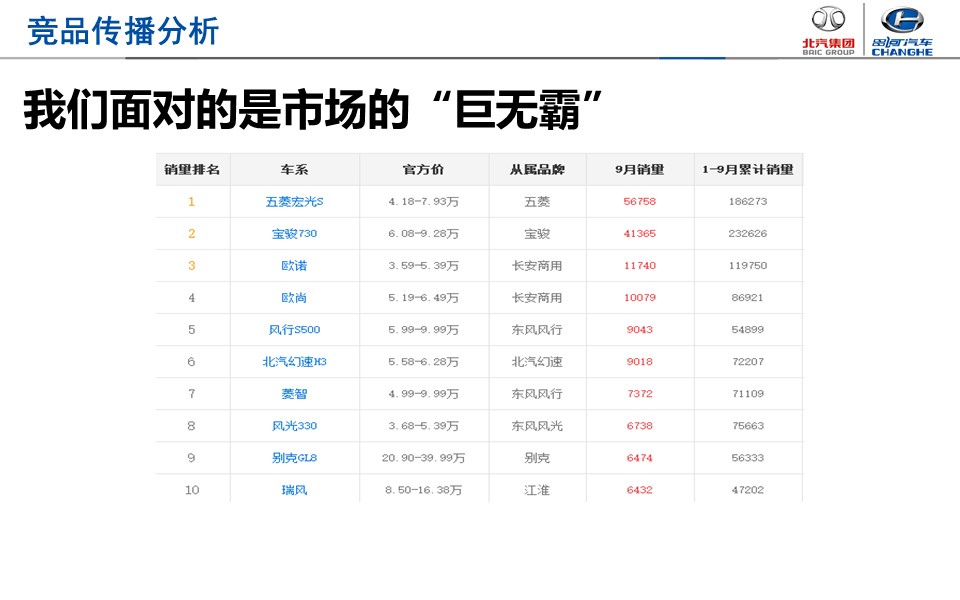Screen dimensions: 960x600
Task: Click the 别克 brand cell
Action: [538, 458]
